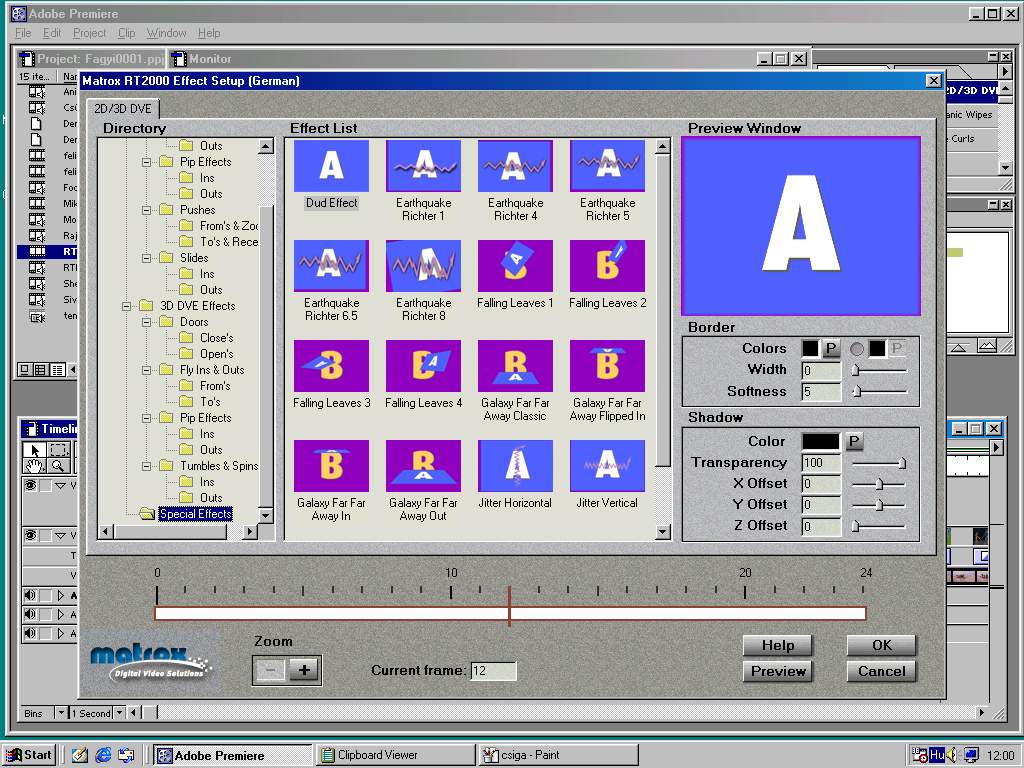The width and height of the screenshot is (1024, 768).
Task: Open the Bins dropdown arrow in Timeline
Action: 61,712
